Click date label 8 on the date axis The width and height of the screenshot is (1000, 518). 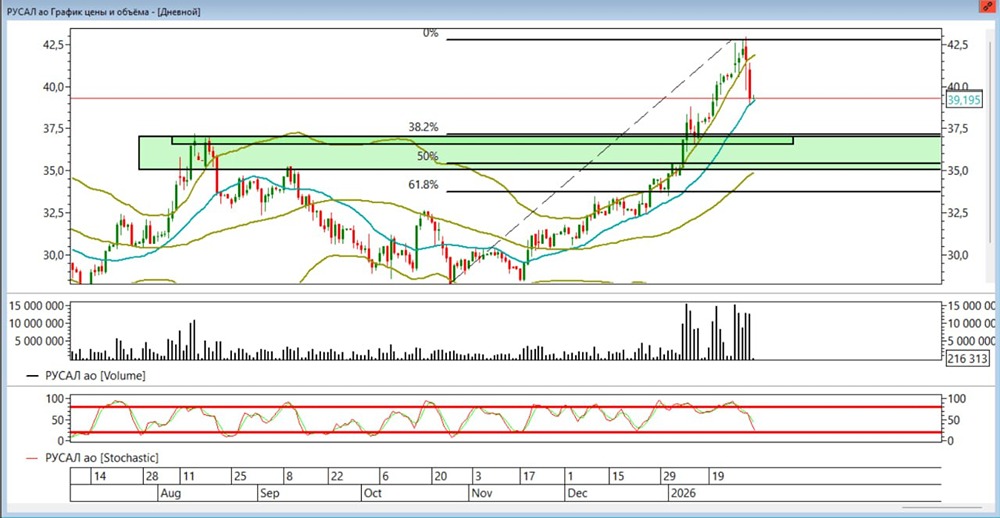point(288,477)
